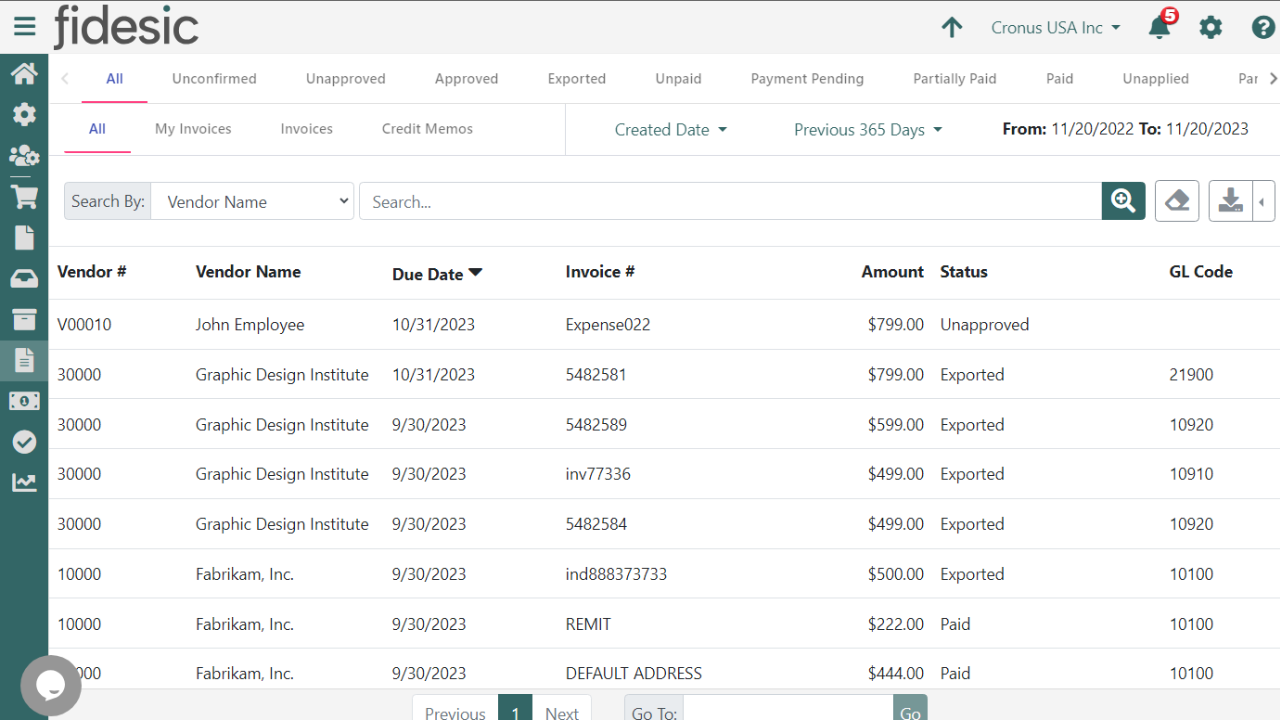Click the Amount column header
This screenshot has height=720, width=1280.
893,271
